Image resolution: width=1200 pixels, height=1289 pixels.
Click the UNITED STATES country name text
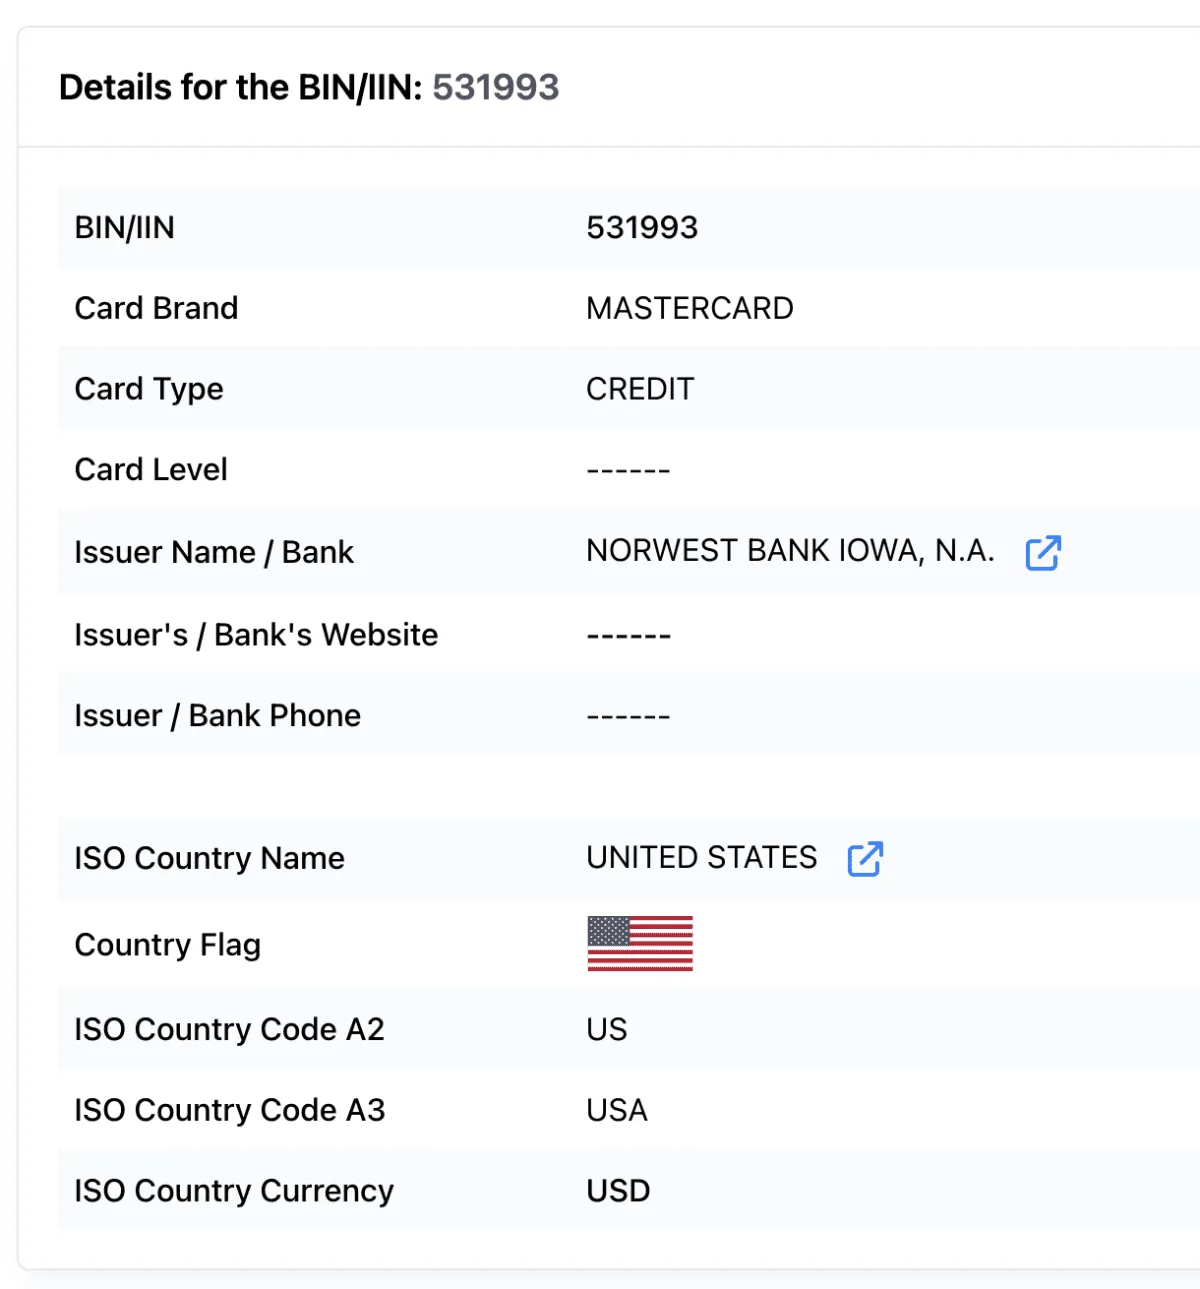coord(701,858)
